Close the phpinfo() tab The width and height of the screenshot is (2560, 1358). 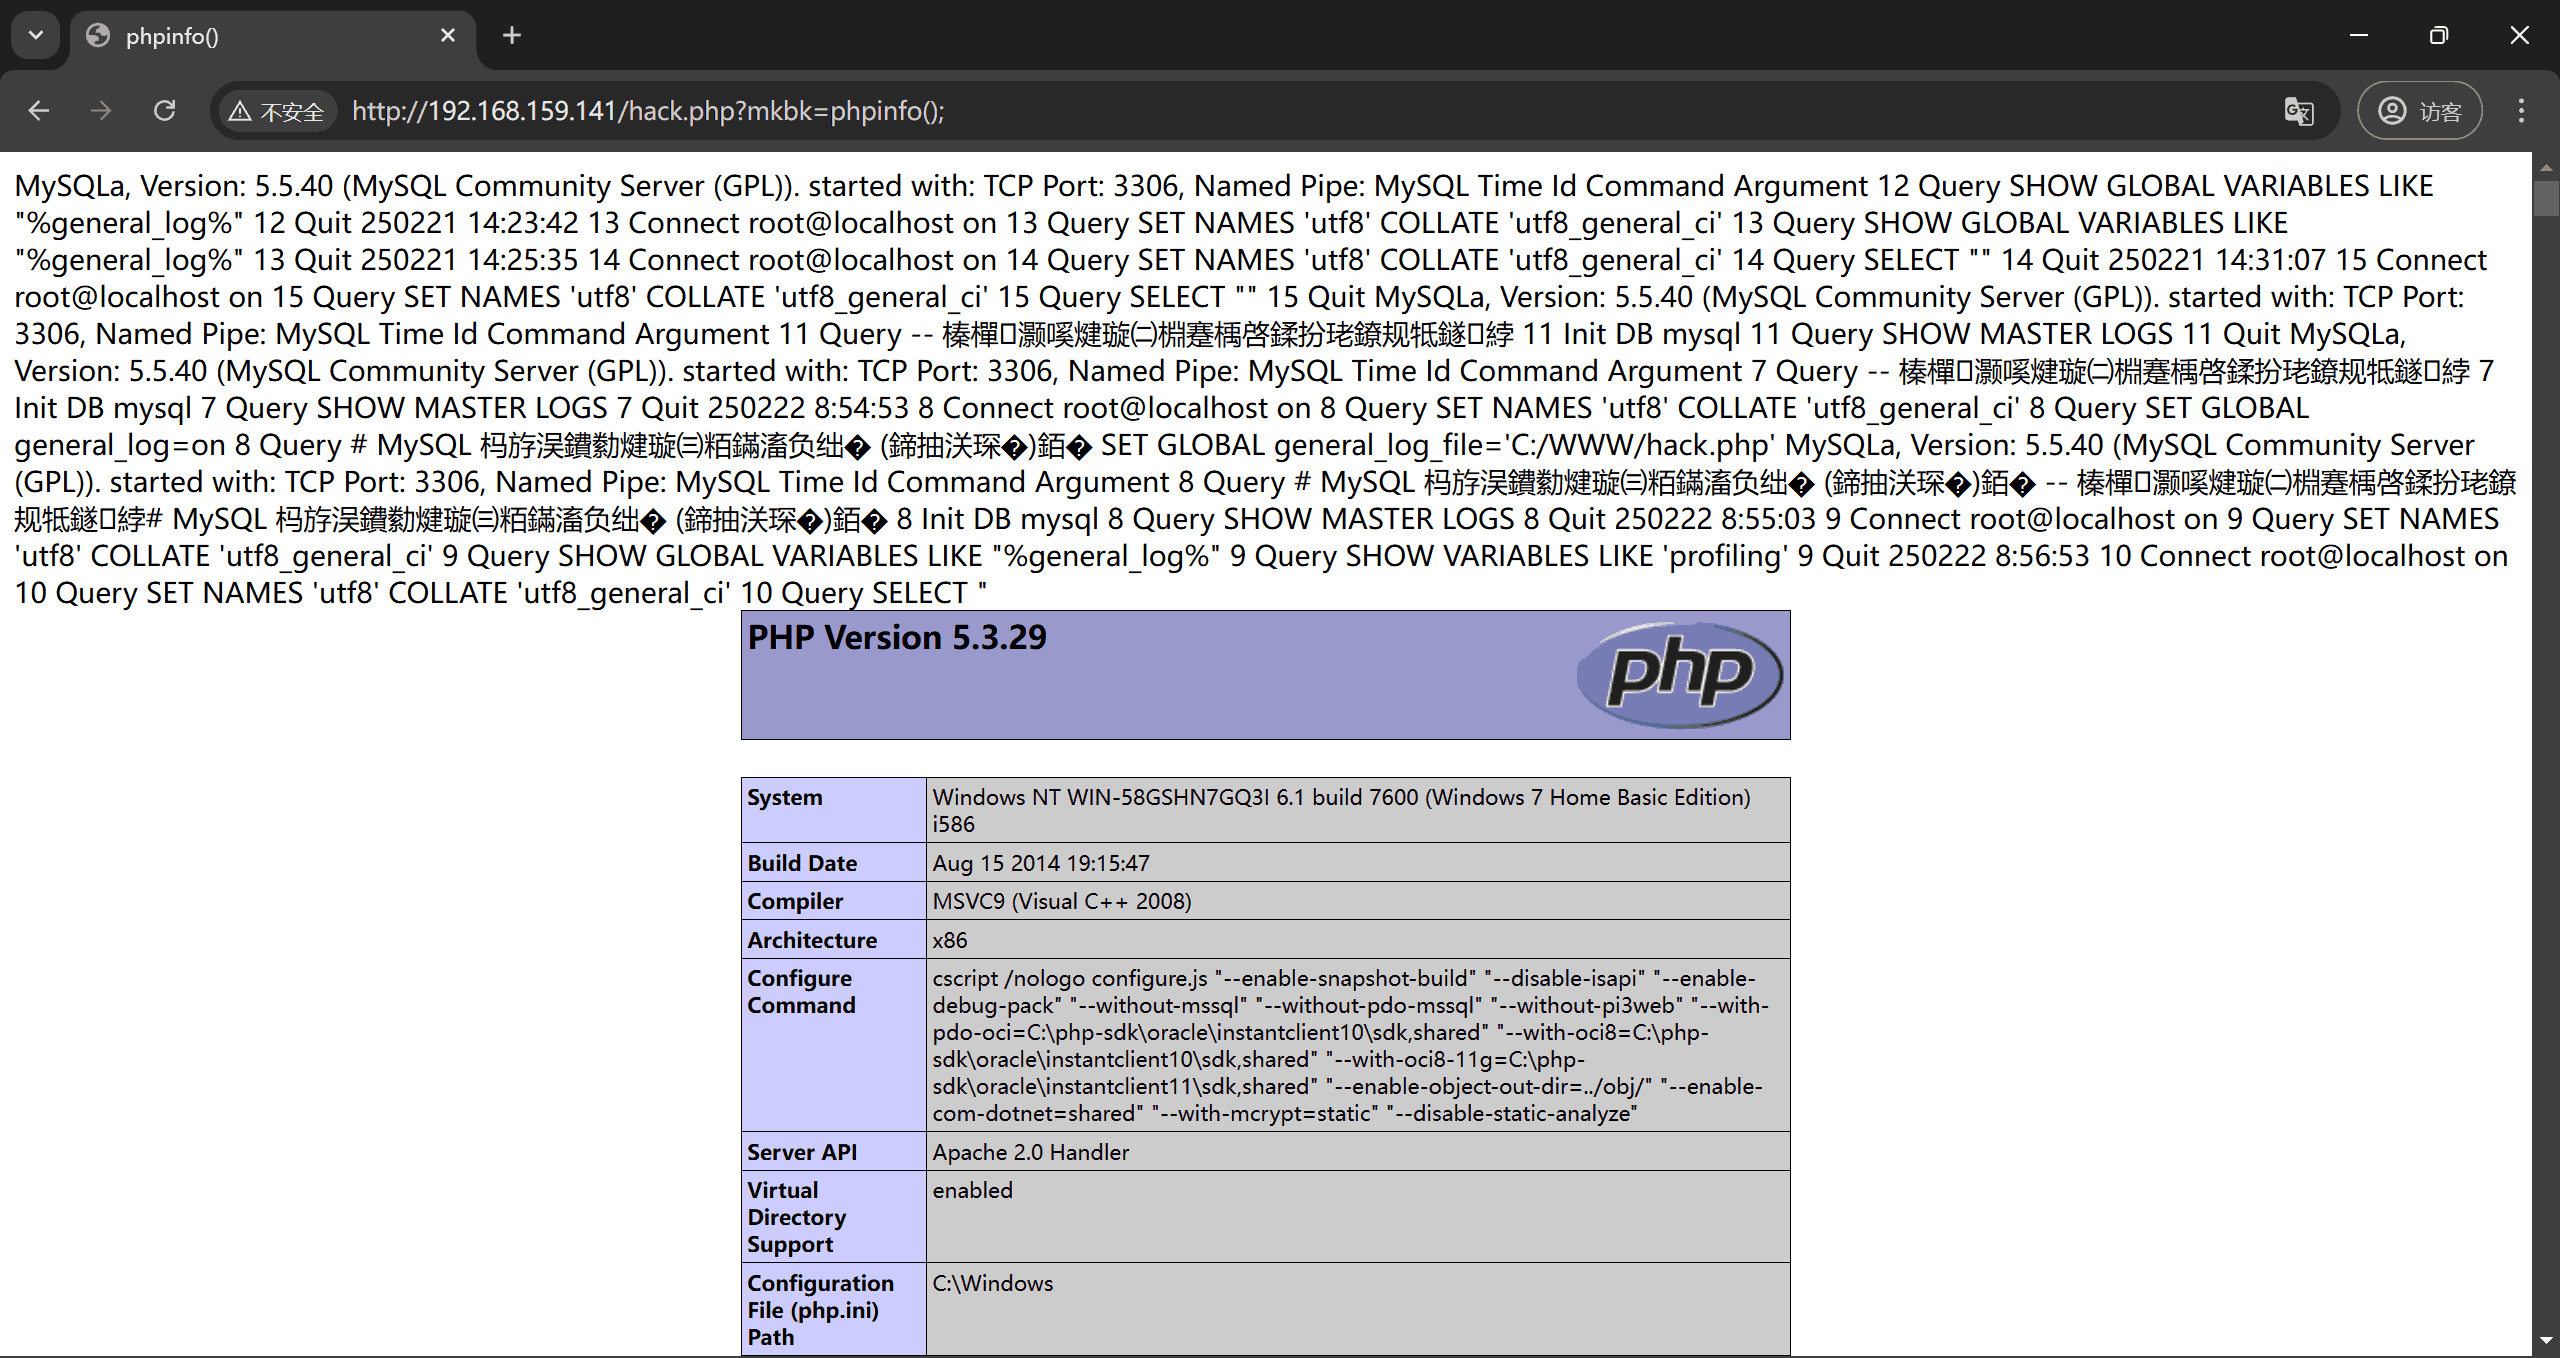[448, 35]
